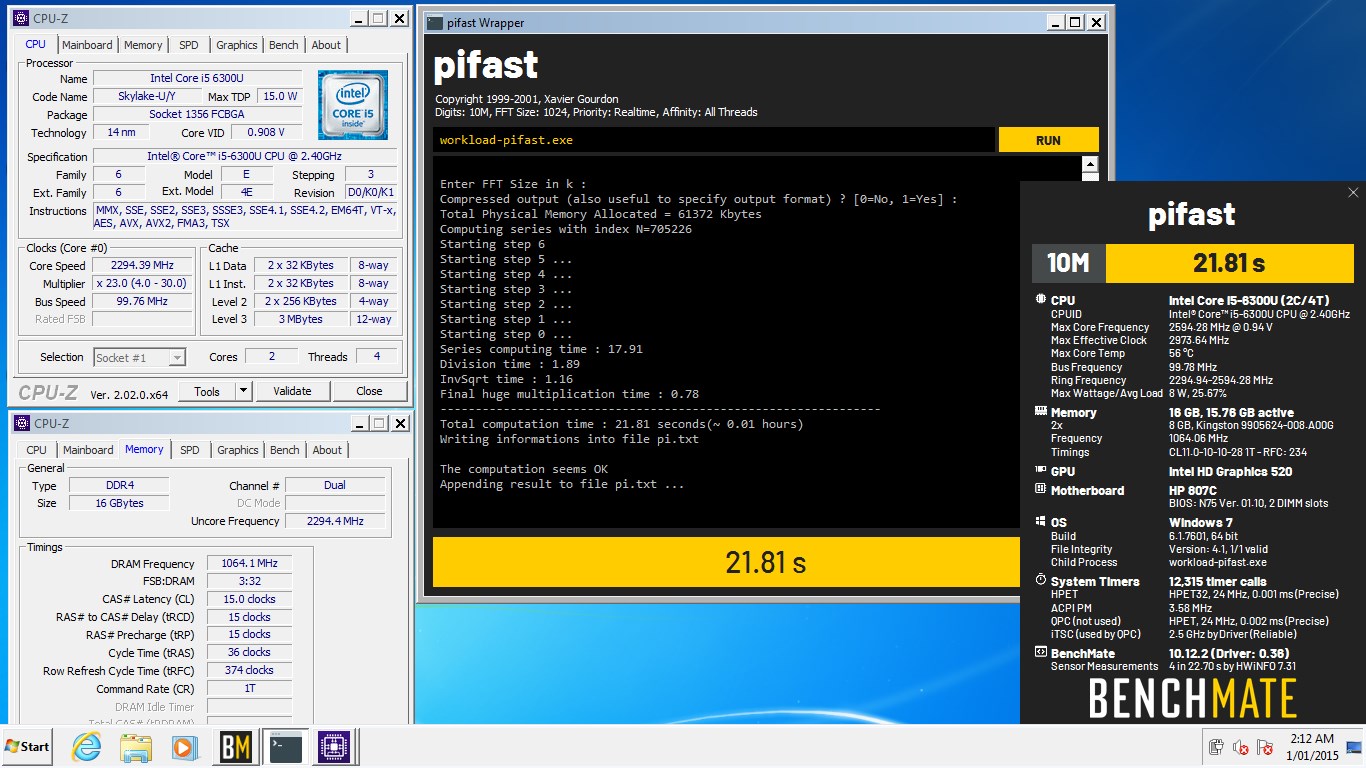
Task: Click the Core Speed value 2294.39 MHz
Action: point(142,266)
